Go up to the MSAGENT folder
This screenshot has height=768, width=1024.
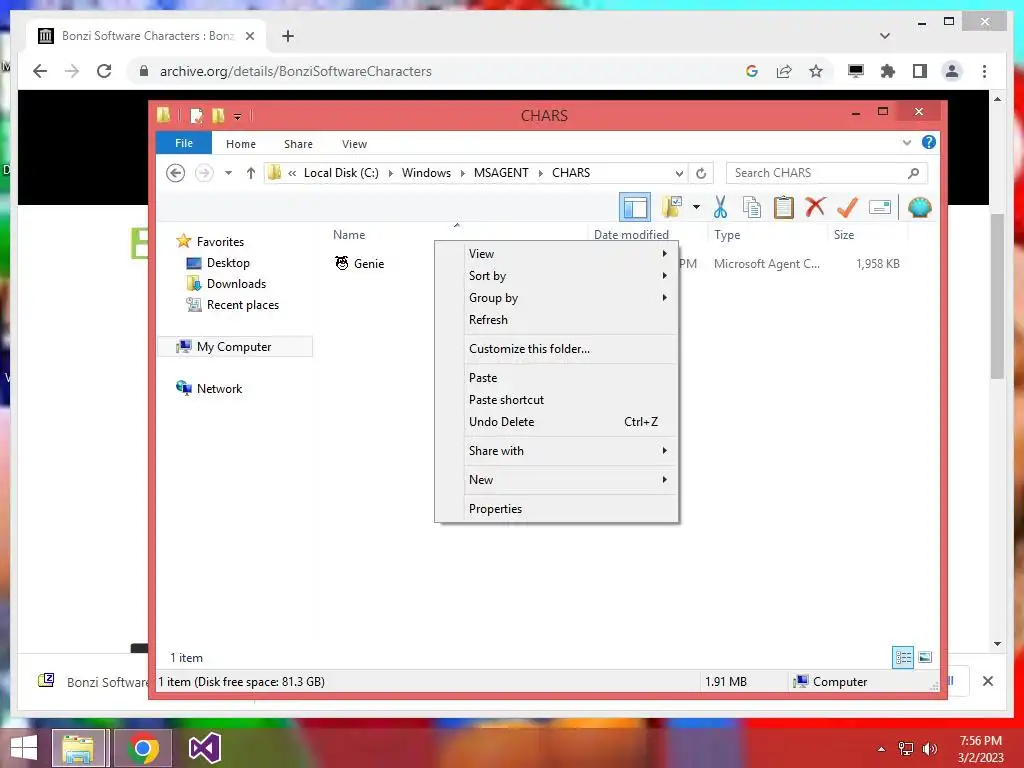250,173
